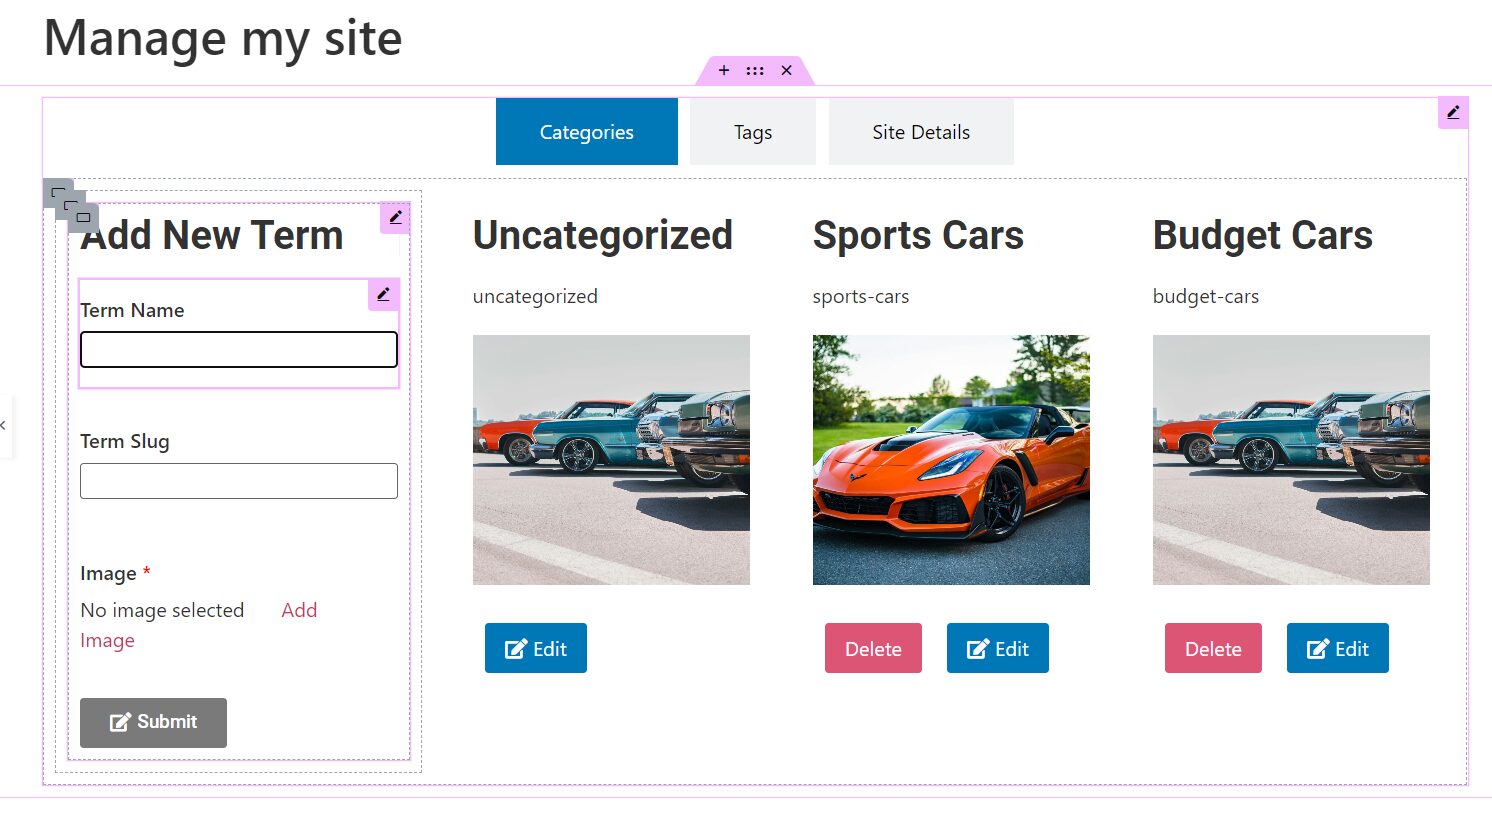Delete the Budget Cars category
Image resolution: width=1492 pixels, height=821 pixels.
pyautogui.click(x=1213, y=648)
